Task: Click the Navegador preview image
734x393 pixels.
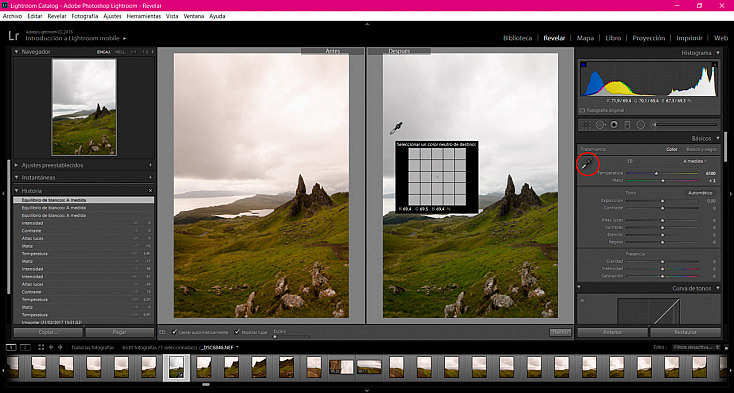Action: coord(84,107)
